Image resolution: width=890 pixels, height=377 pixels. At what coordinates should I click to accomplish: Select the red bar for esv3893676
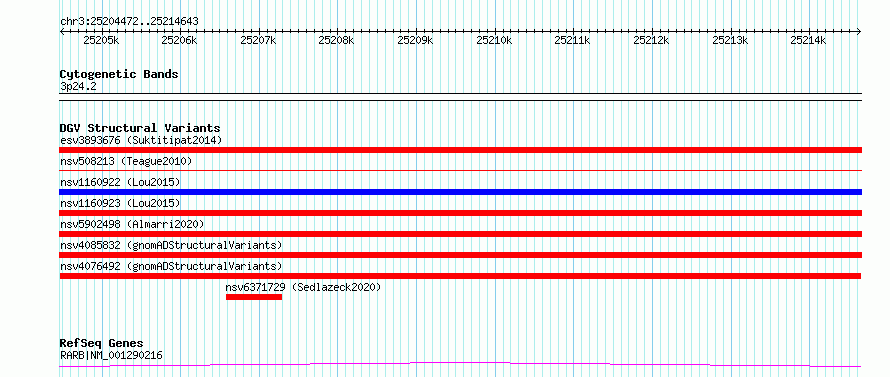461,150
